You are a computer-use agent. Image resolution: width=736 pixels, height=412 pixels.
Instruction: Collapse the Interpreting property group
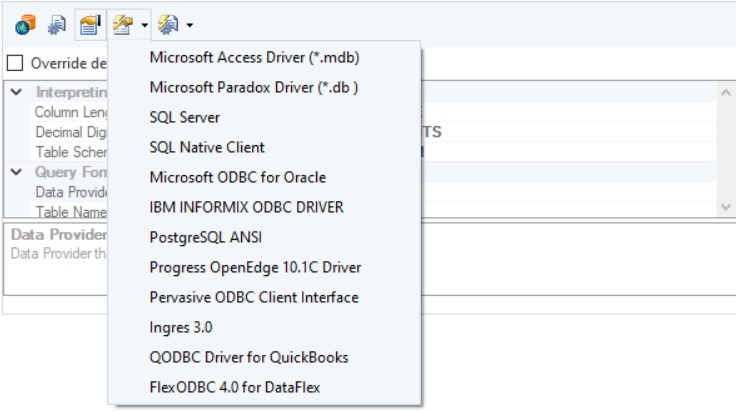click(x=16, y=92)
